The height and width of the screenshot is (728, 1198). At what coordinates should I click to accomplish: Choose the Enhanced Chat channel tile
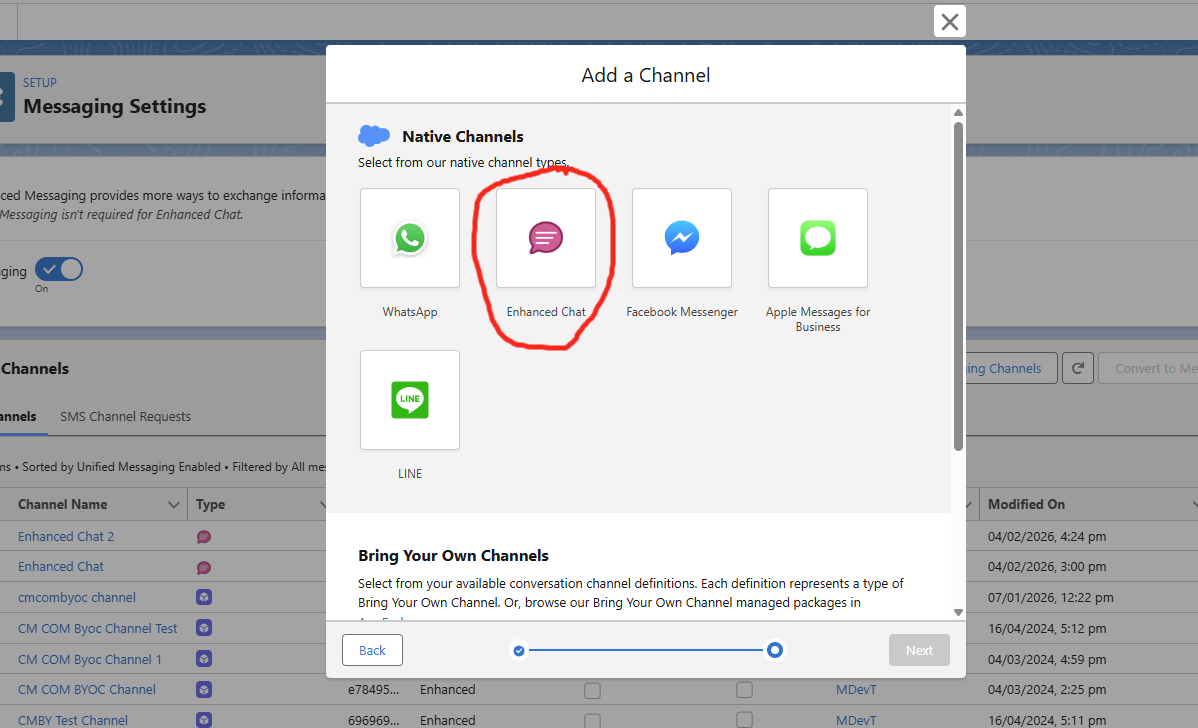coord(546,238)
